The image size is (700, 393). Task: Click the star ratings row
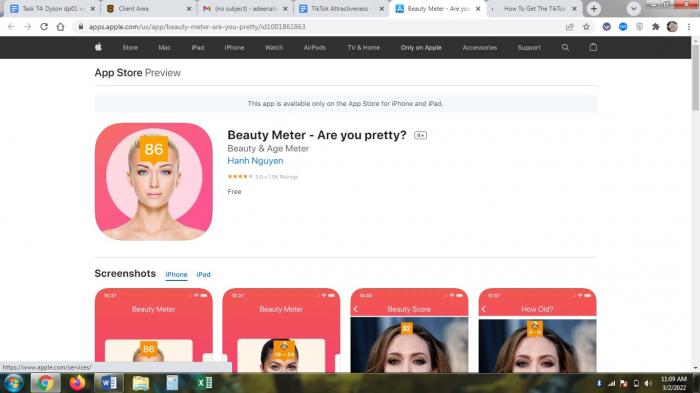coord(262,177)
